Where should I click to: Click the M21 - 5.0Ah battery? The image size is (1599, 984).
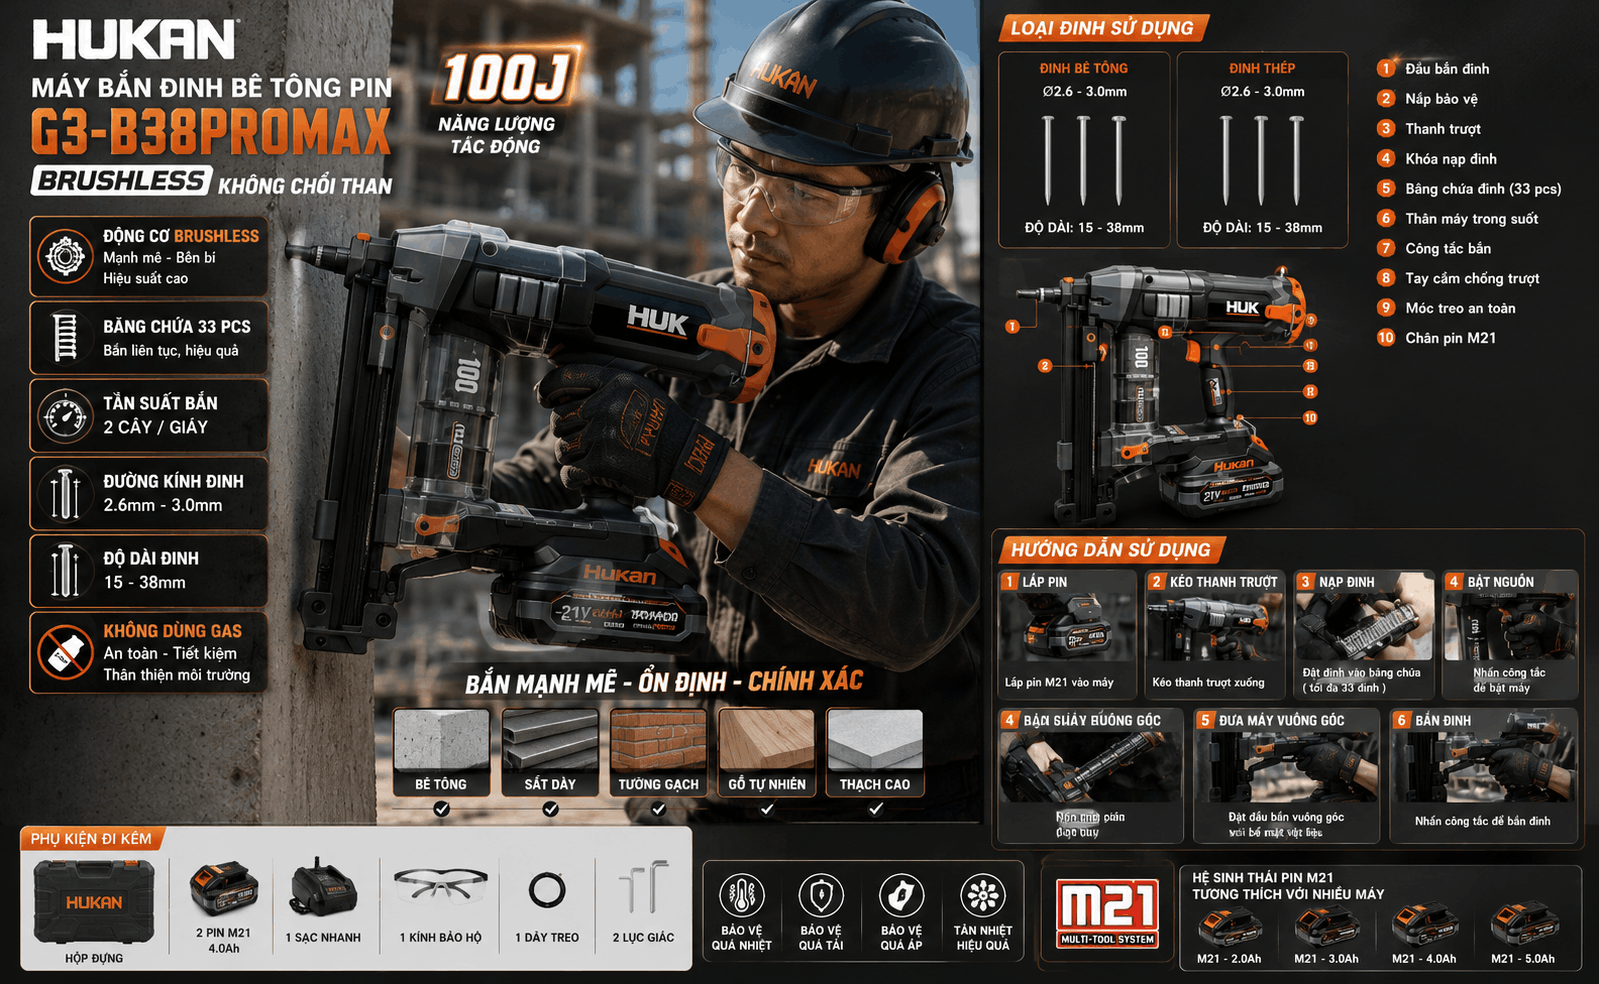click(x=1523, y=926)
